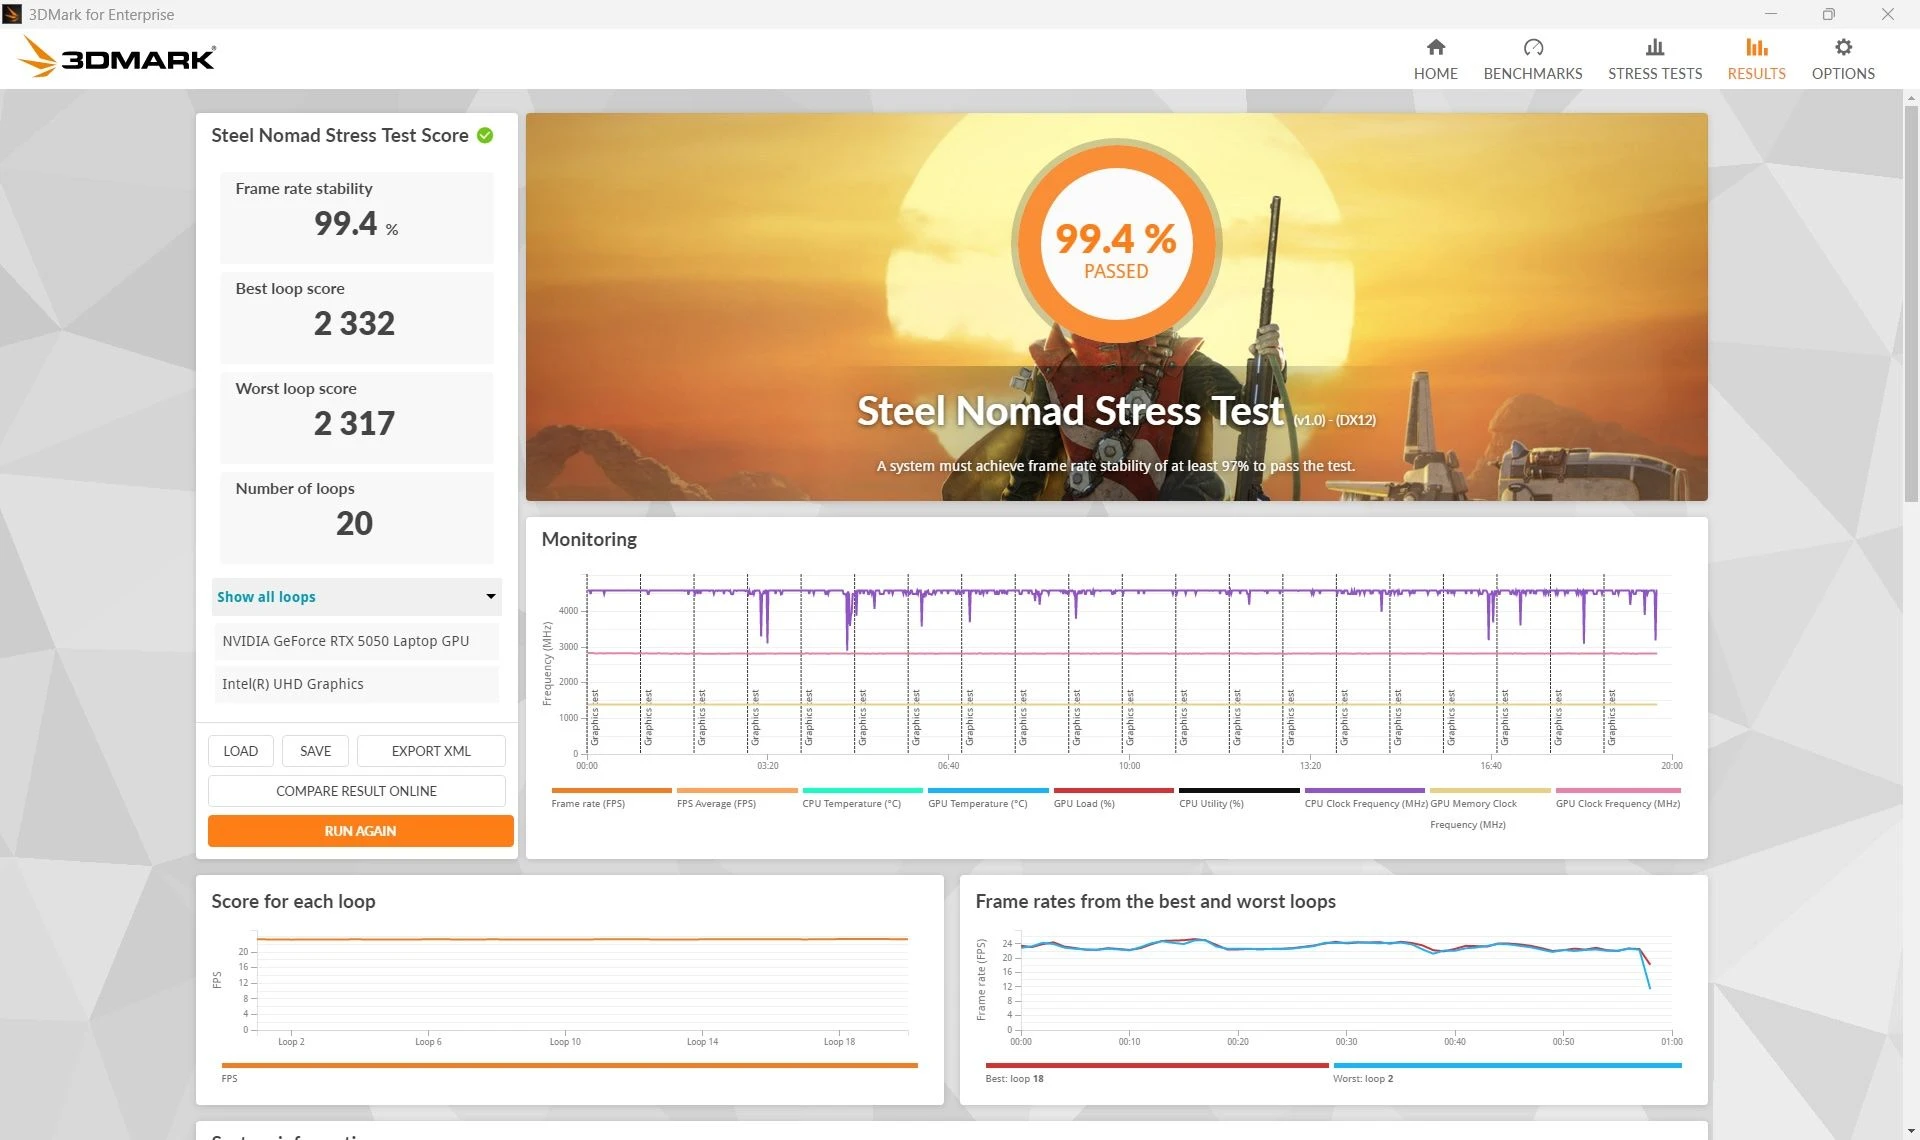Open the Stress Tests bar chart icon
The height and width of the screenshot is (1140, 1920).
click(1655, 47)
